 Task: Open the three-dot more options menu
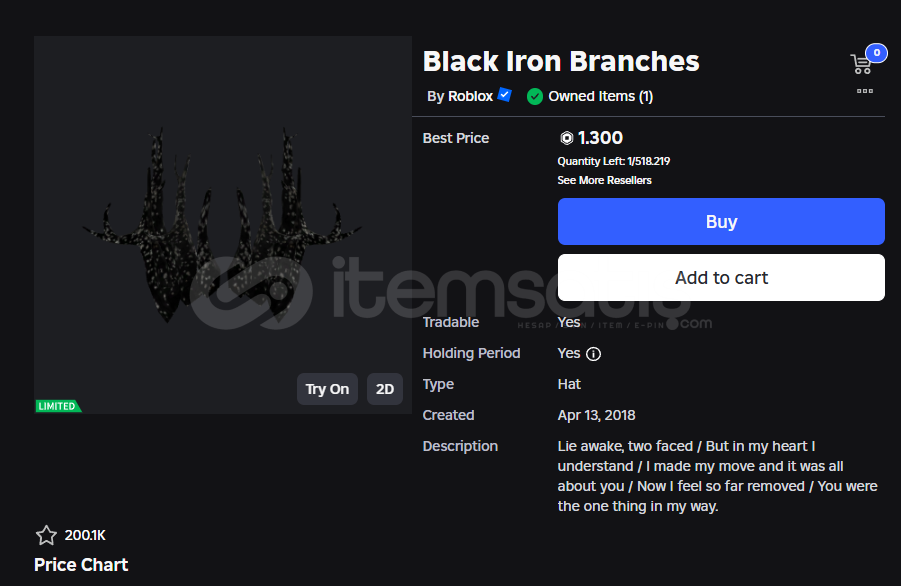(865, 91)
